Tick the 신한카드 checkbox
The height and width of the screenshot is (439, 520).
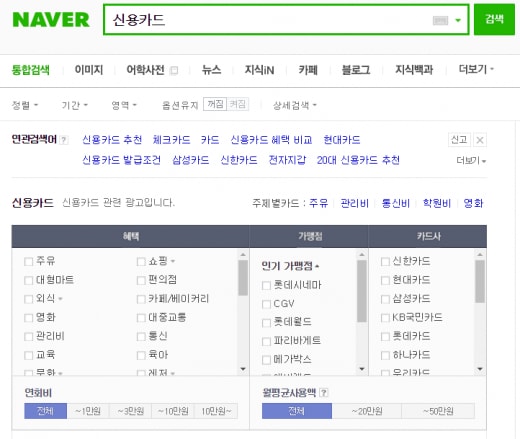(385, 261)
